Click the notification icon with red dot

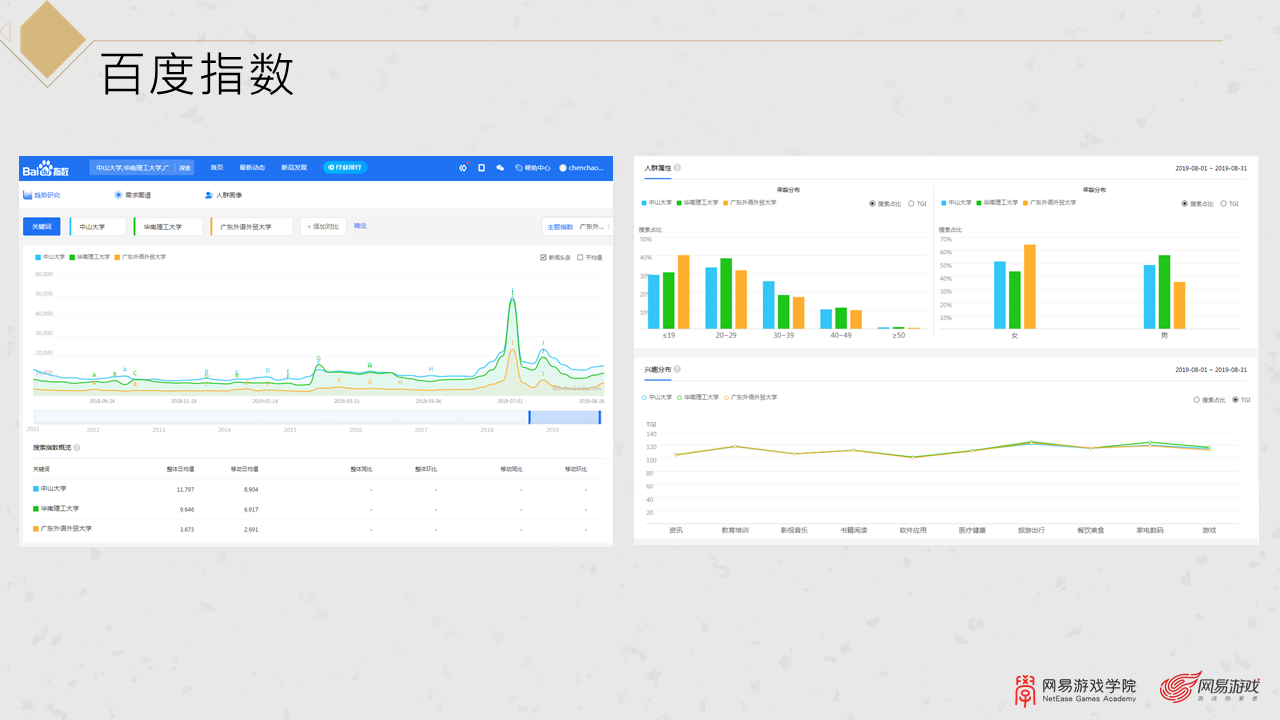[463, 168]
